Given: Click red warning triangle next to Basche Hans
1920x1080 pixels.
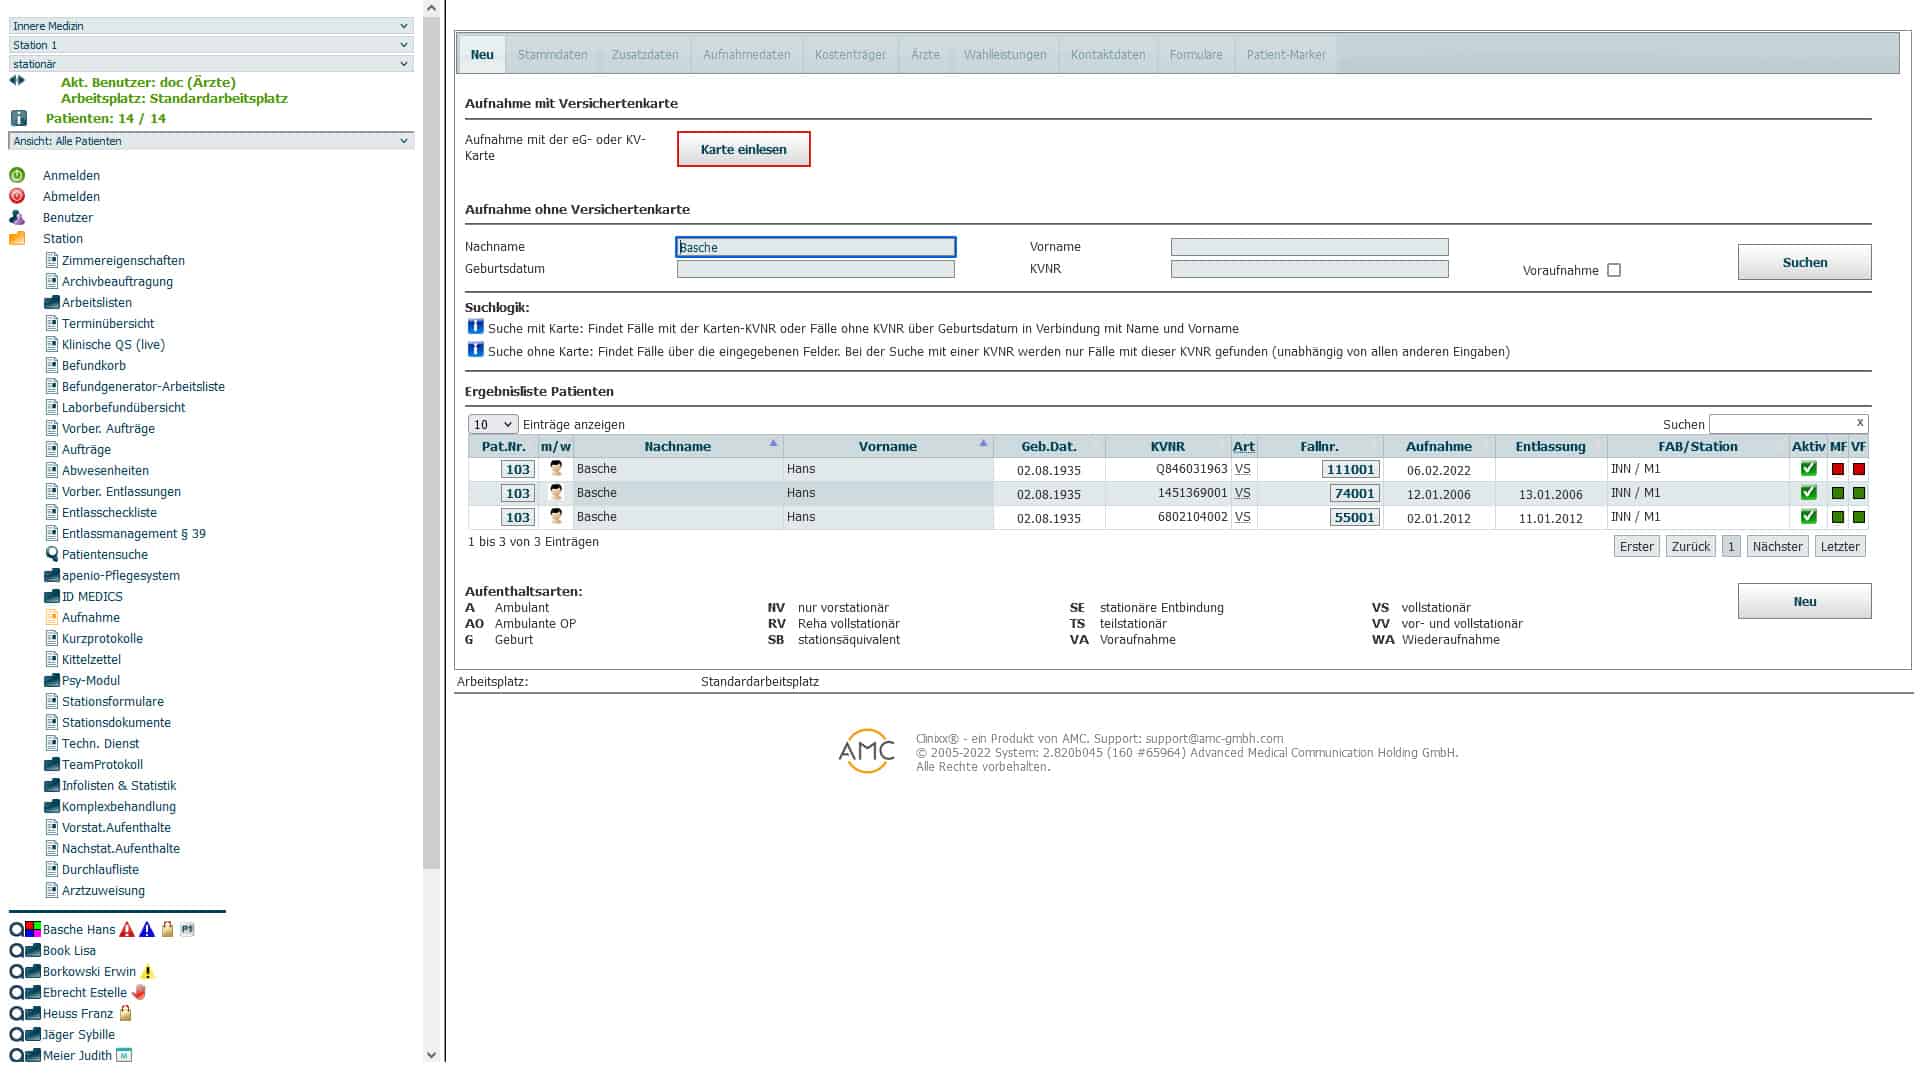Looking at the screenshot, I should (127, 930).
